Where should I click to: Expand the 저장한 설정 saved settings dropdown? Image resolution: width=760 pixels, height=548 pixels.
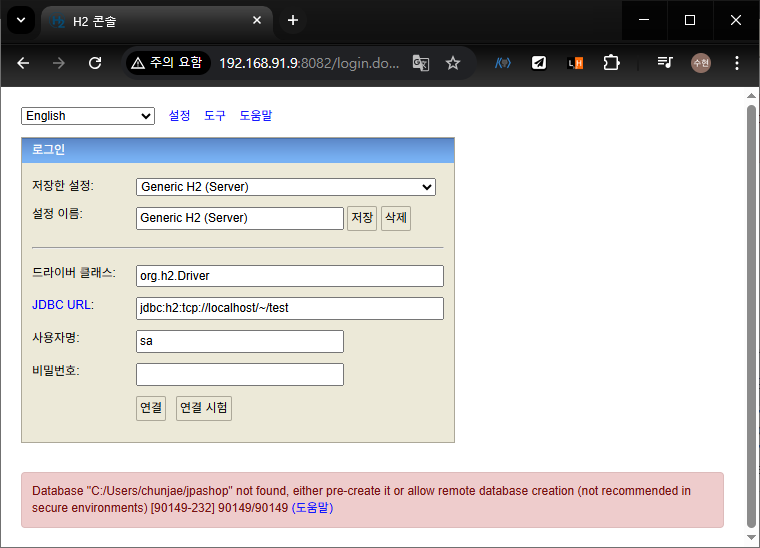click(286, 187)
